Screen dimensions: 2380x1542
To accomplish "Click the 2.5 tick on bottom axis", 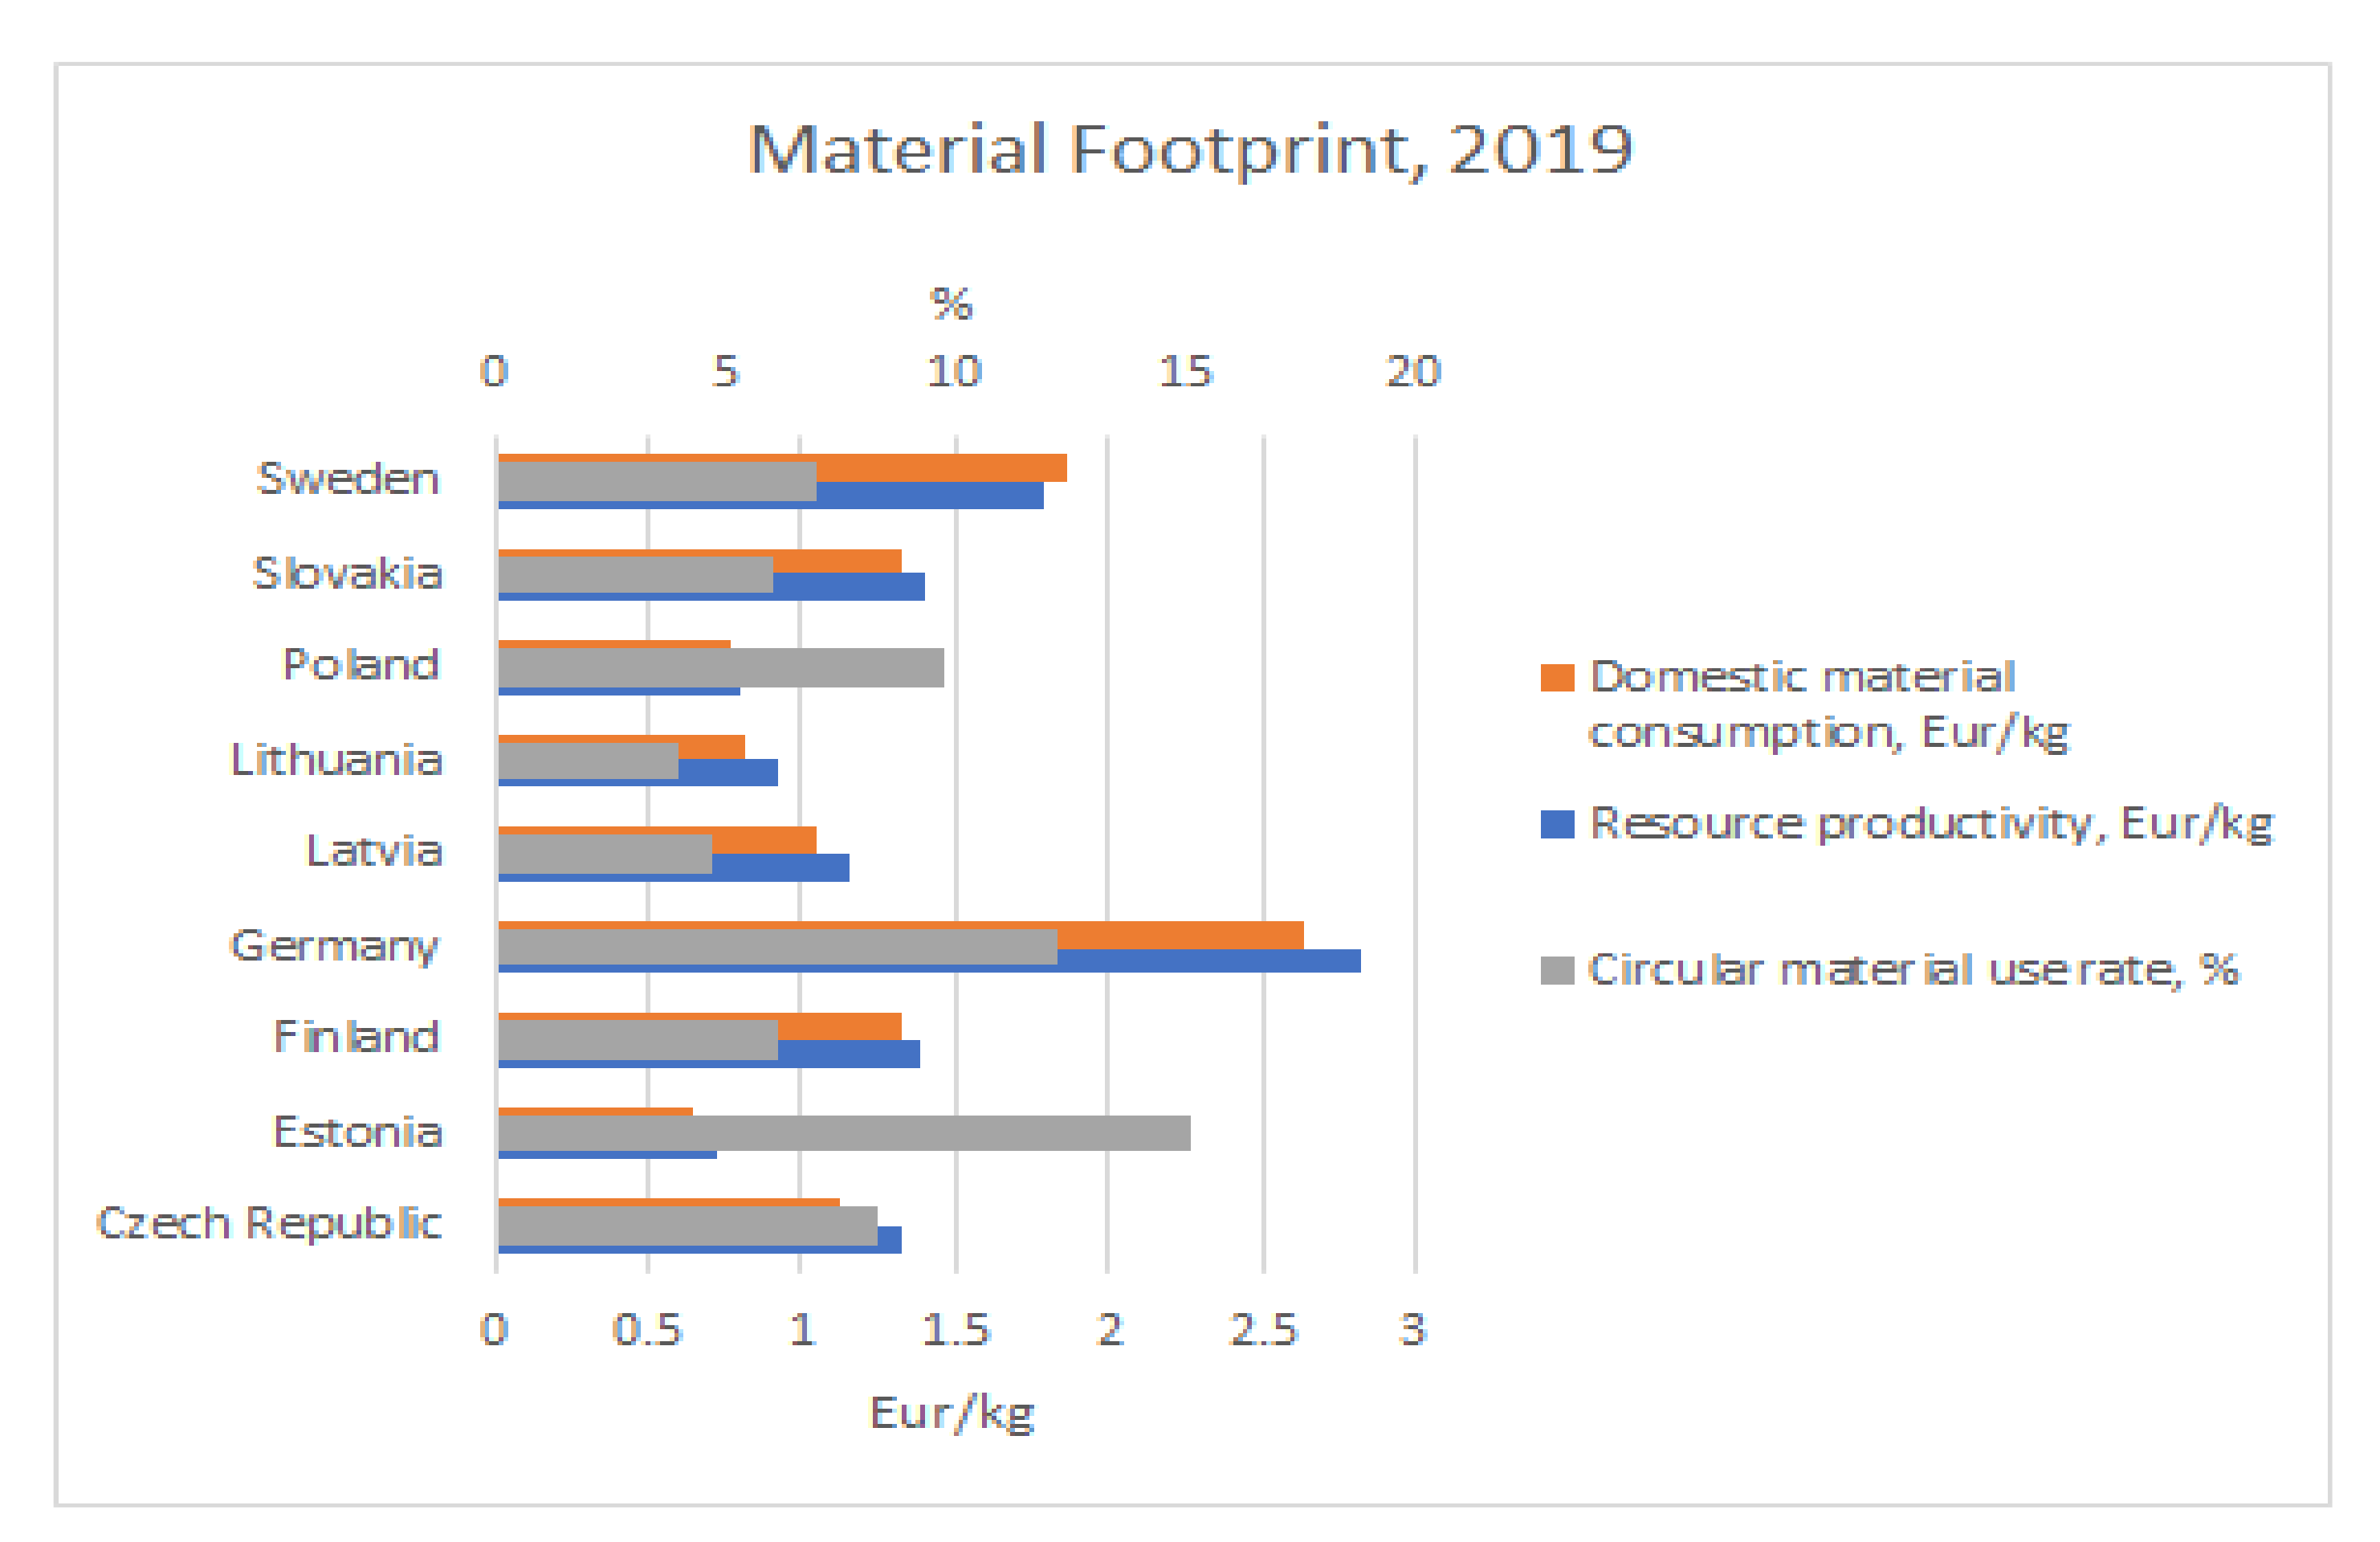I will coord(1263,1330).
